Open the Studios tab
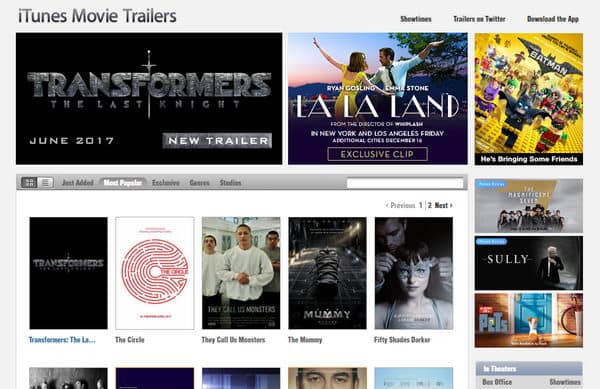 pyautogui.click(x=230, y=183)
